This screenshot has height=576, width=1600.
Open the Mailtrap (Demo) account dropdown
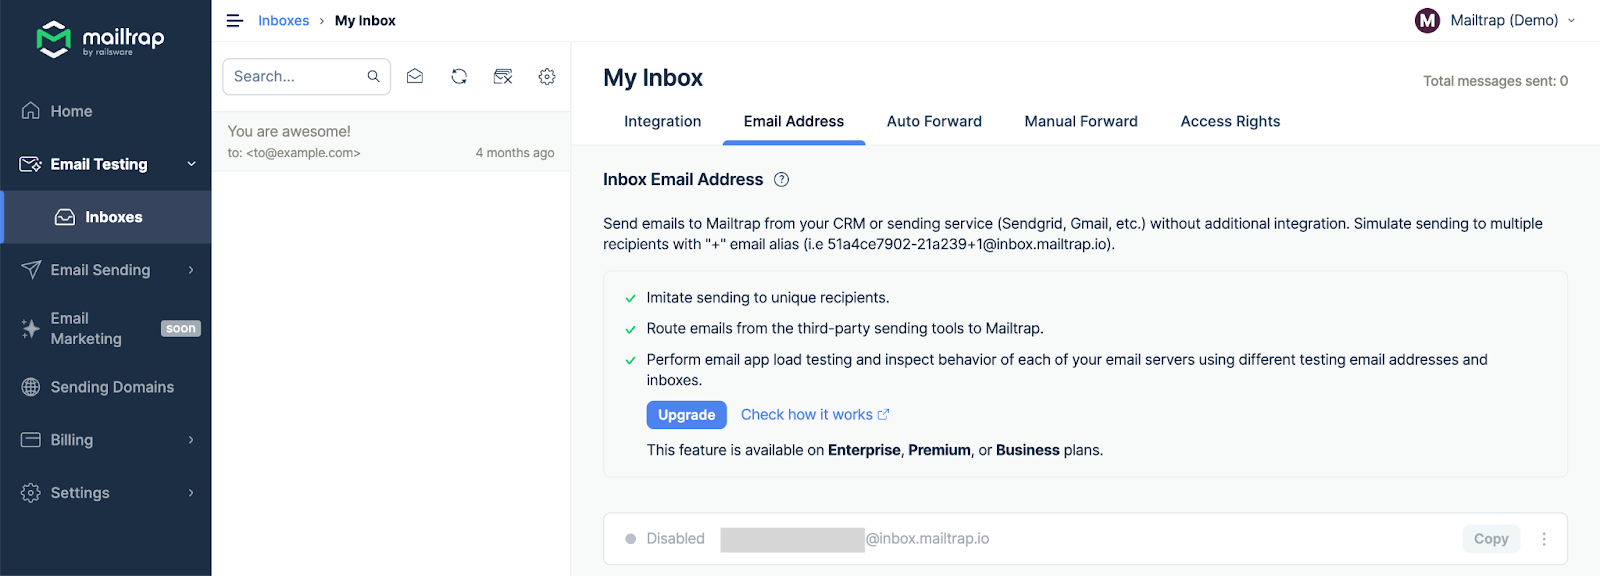1495,20
